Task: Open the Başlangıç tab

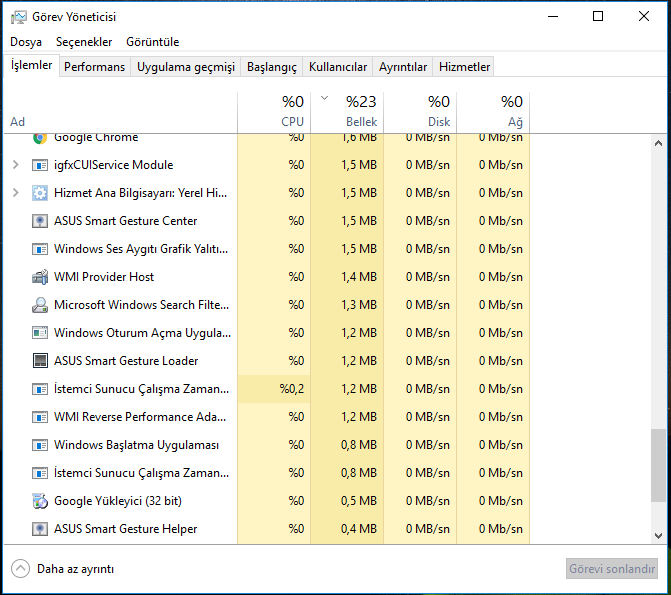Action: click(272, 67)
